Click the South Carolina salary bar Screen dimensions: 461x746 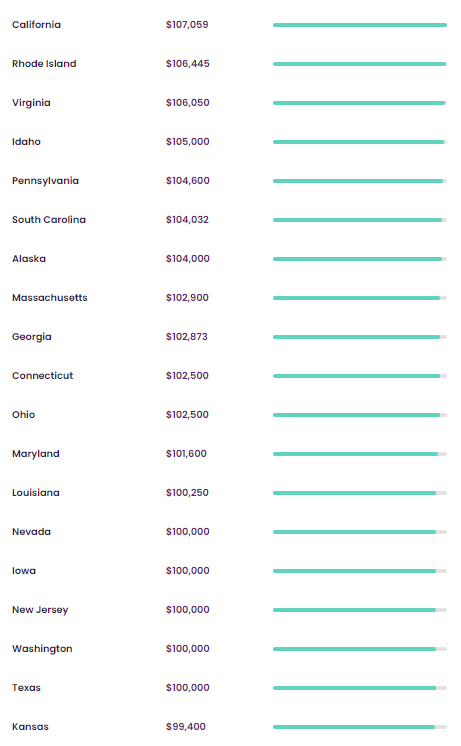(360, 220)
